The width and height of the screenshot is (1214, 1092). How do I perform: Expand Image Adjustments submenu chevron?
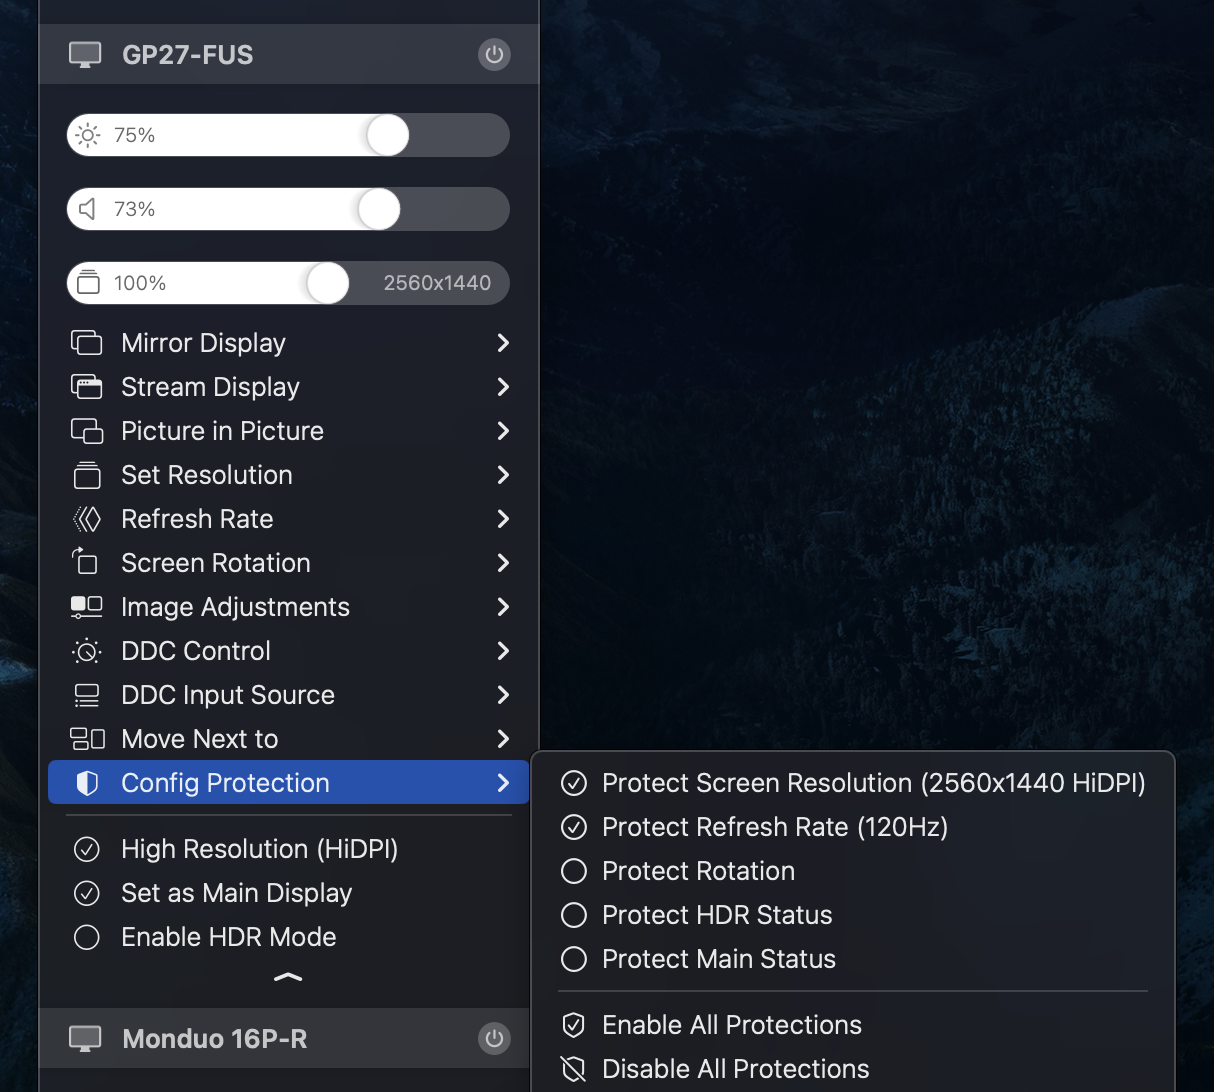(x=503, y=607)
